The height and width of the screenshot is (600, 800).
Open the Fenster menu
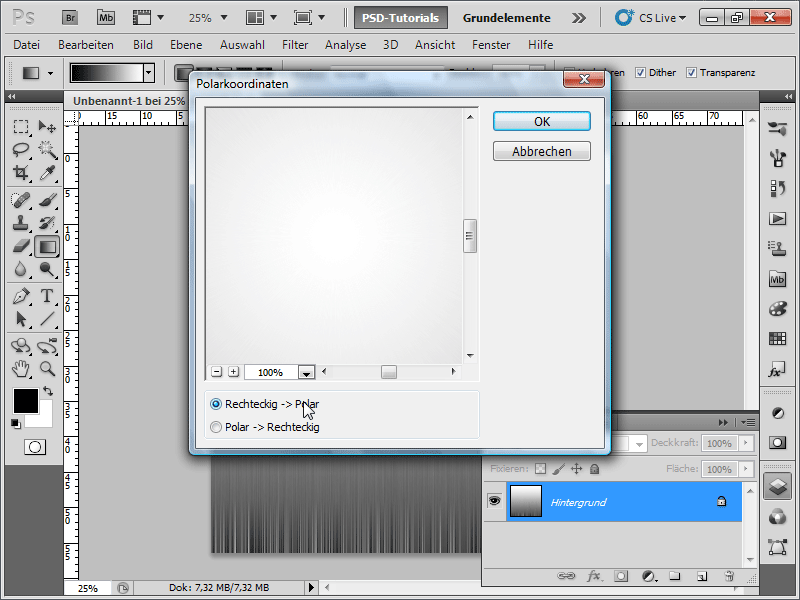click(491, 45)
